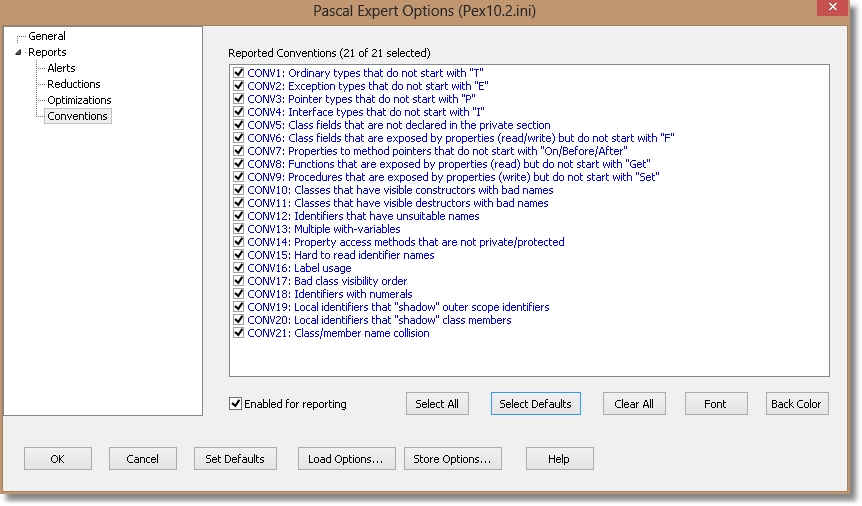Collapse the Reports tree node

18,52
